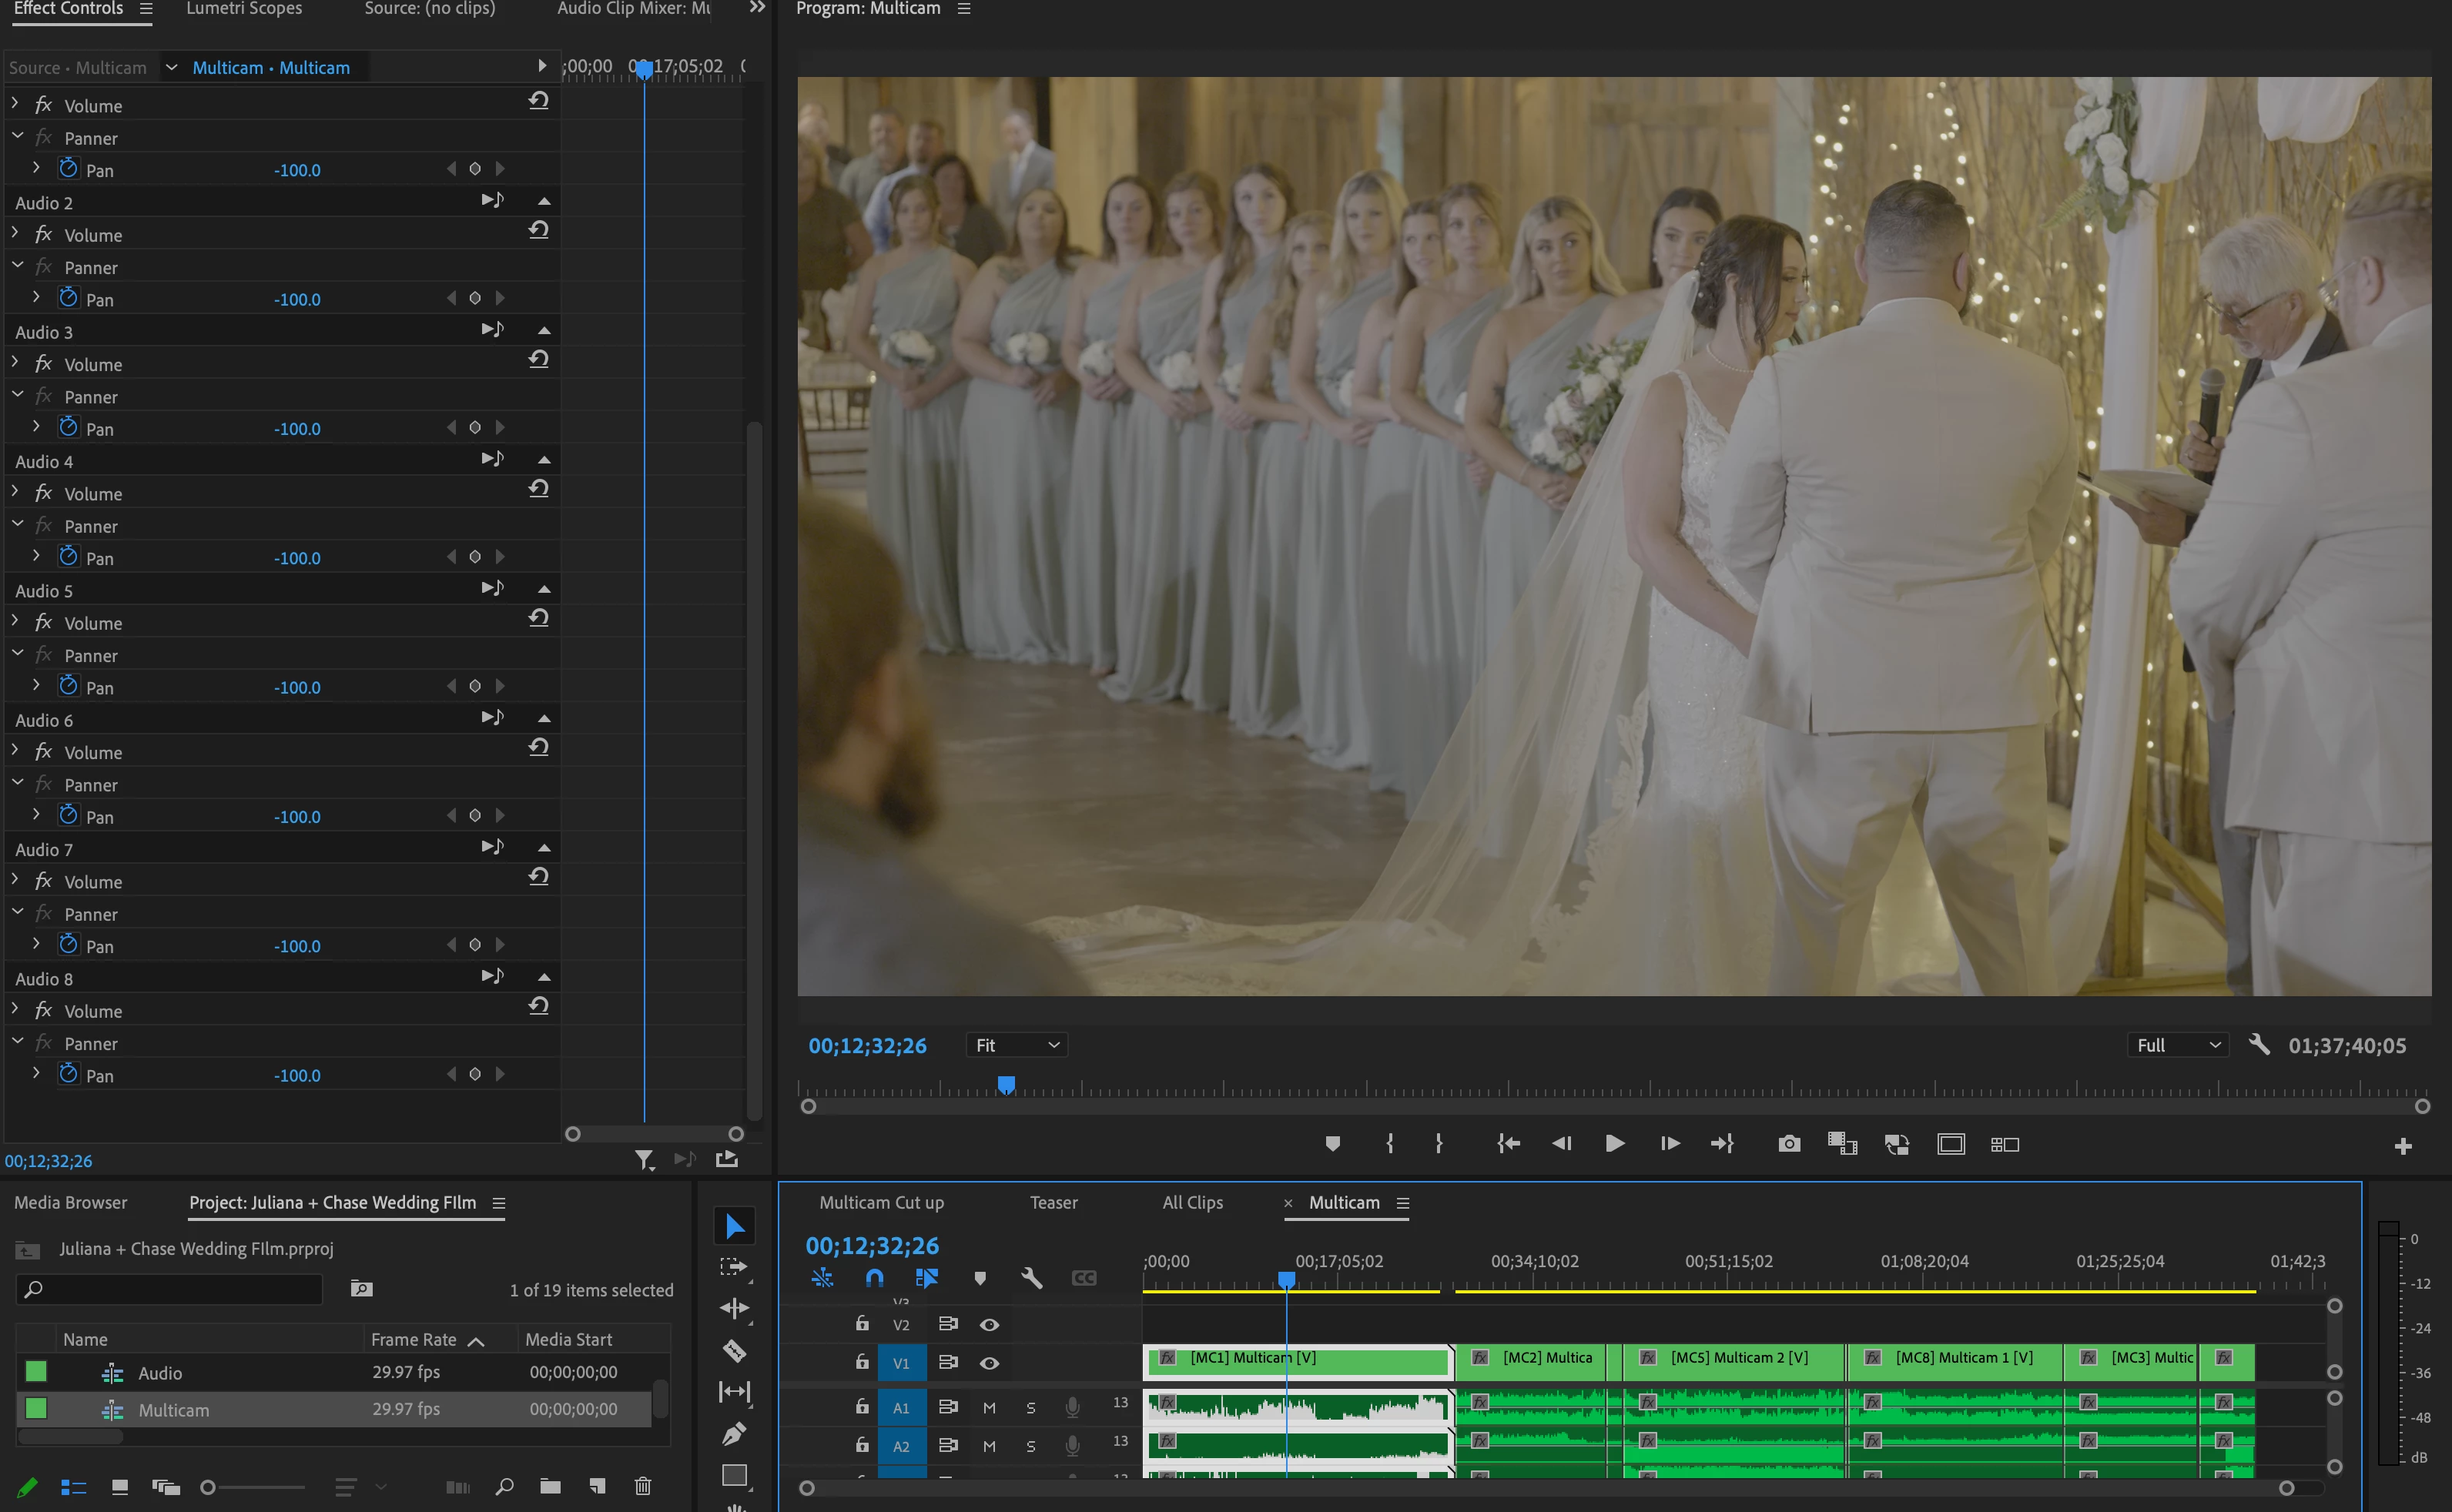Expand the Audio 2 Volume effect
2452x1512 pixels.
15,234
